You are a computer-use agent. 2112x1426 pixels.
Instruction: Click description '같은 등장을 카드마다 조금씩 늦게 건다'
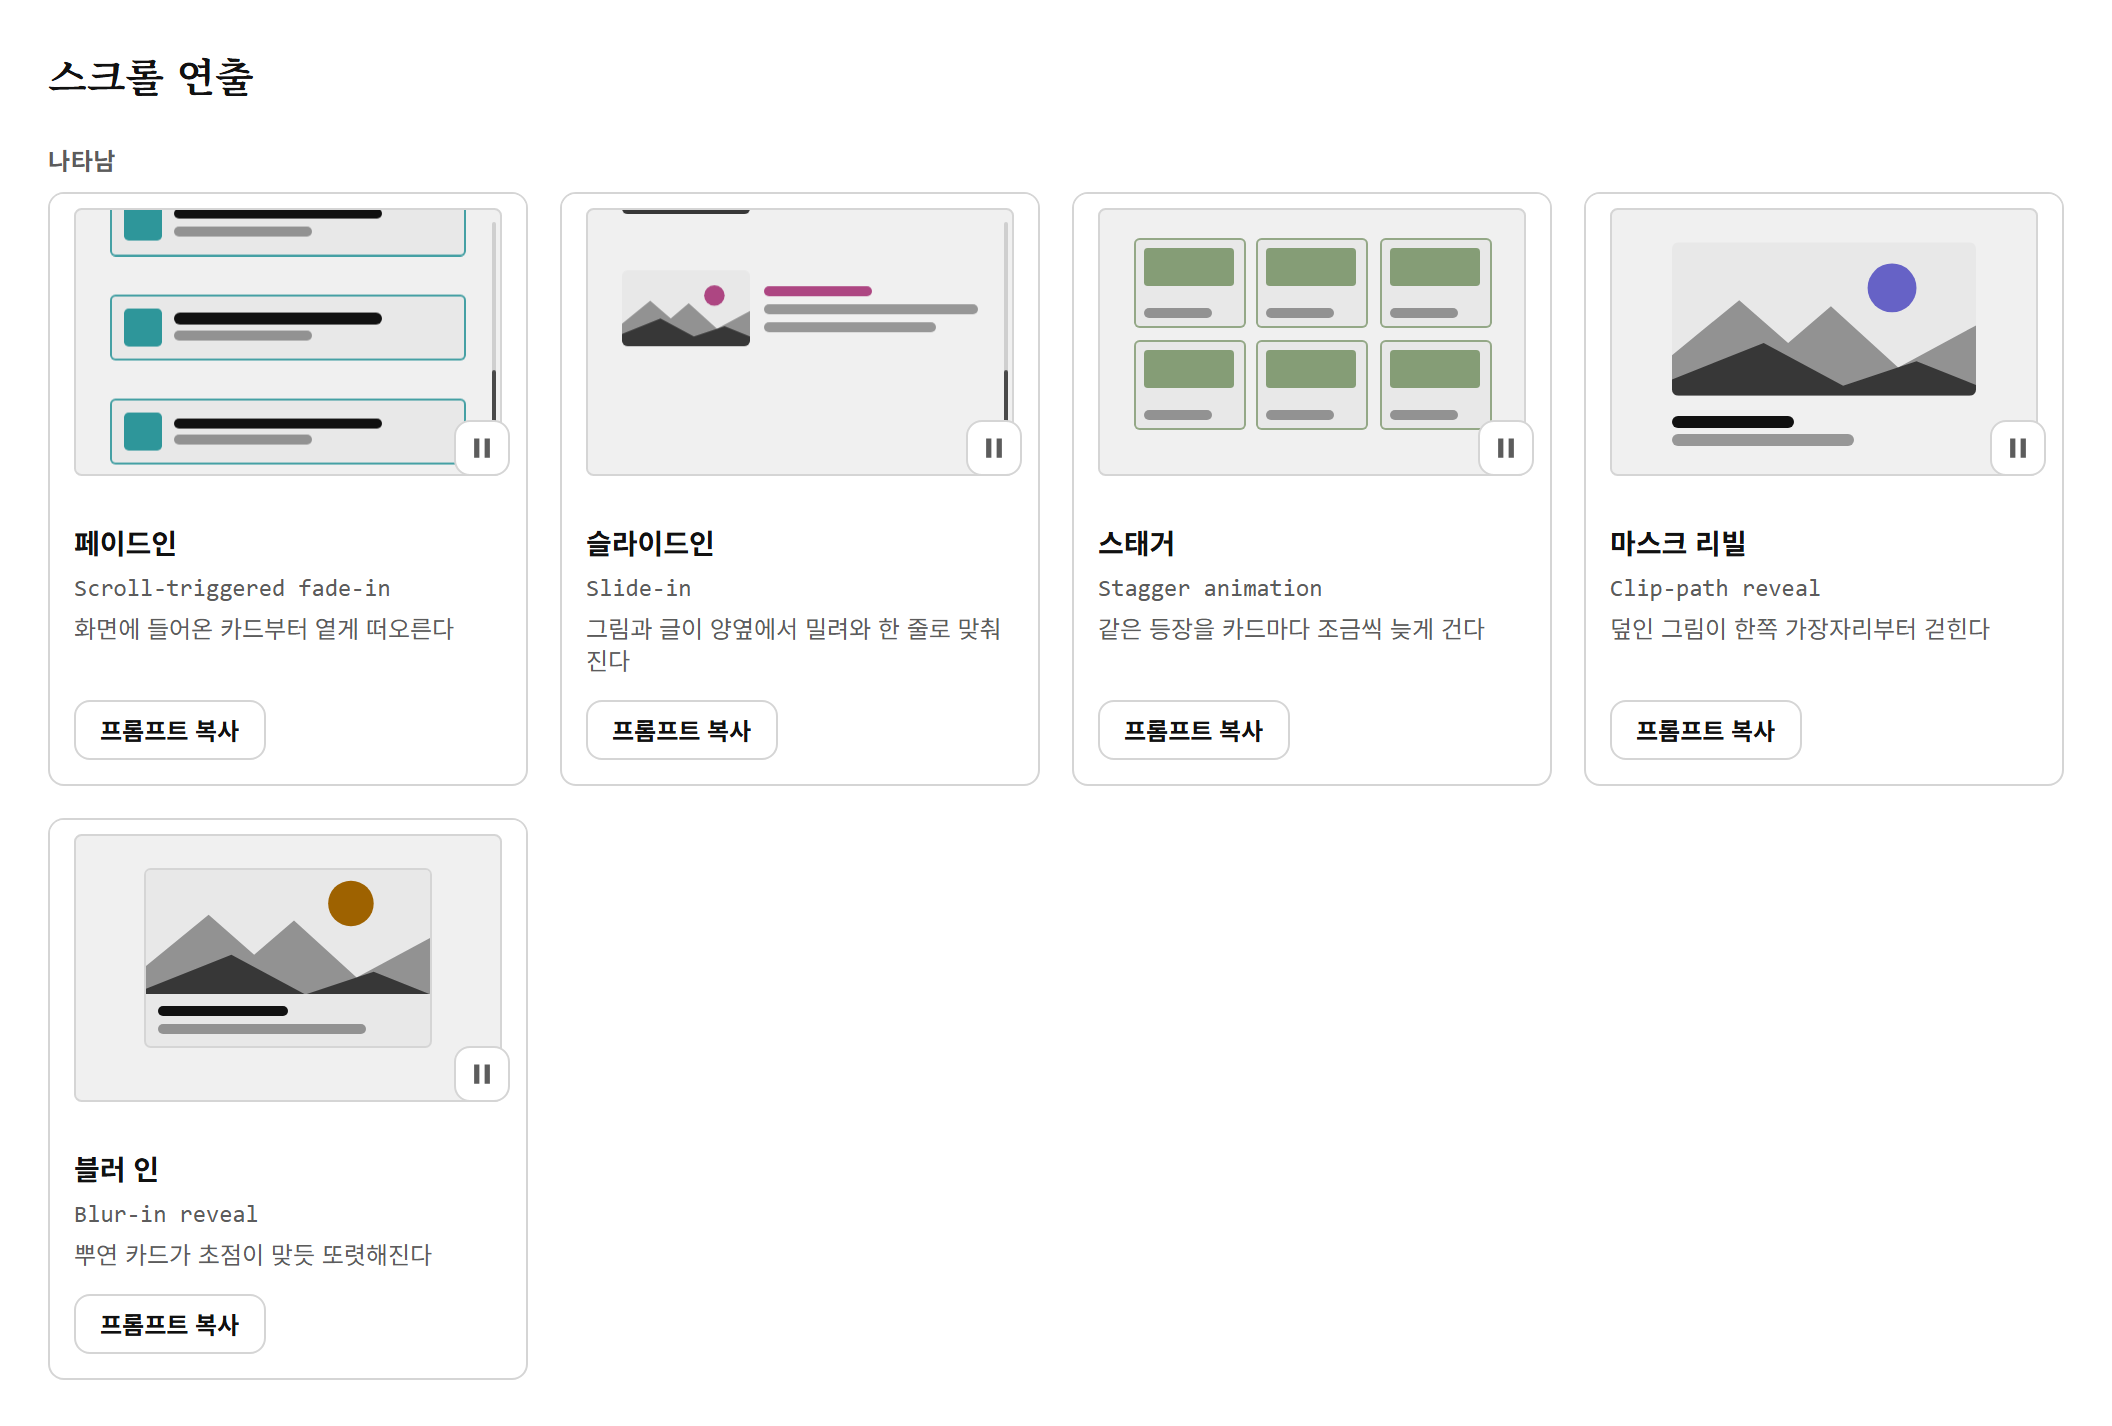coord(1291,628)
